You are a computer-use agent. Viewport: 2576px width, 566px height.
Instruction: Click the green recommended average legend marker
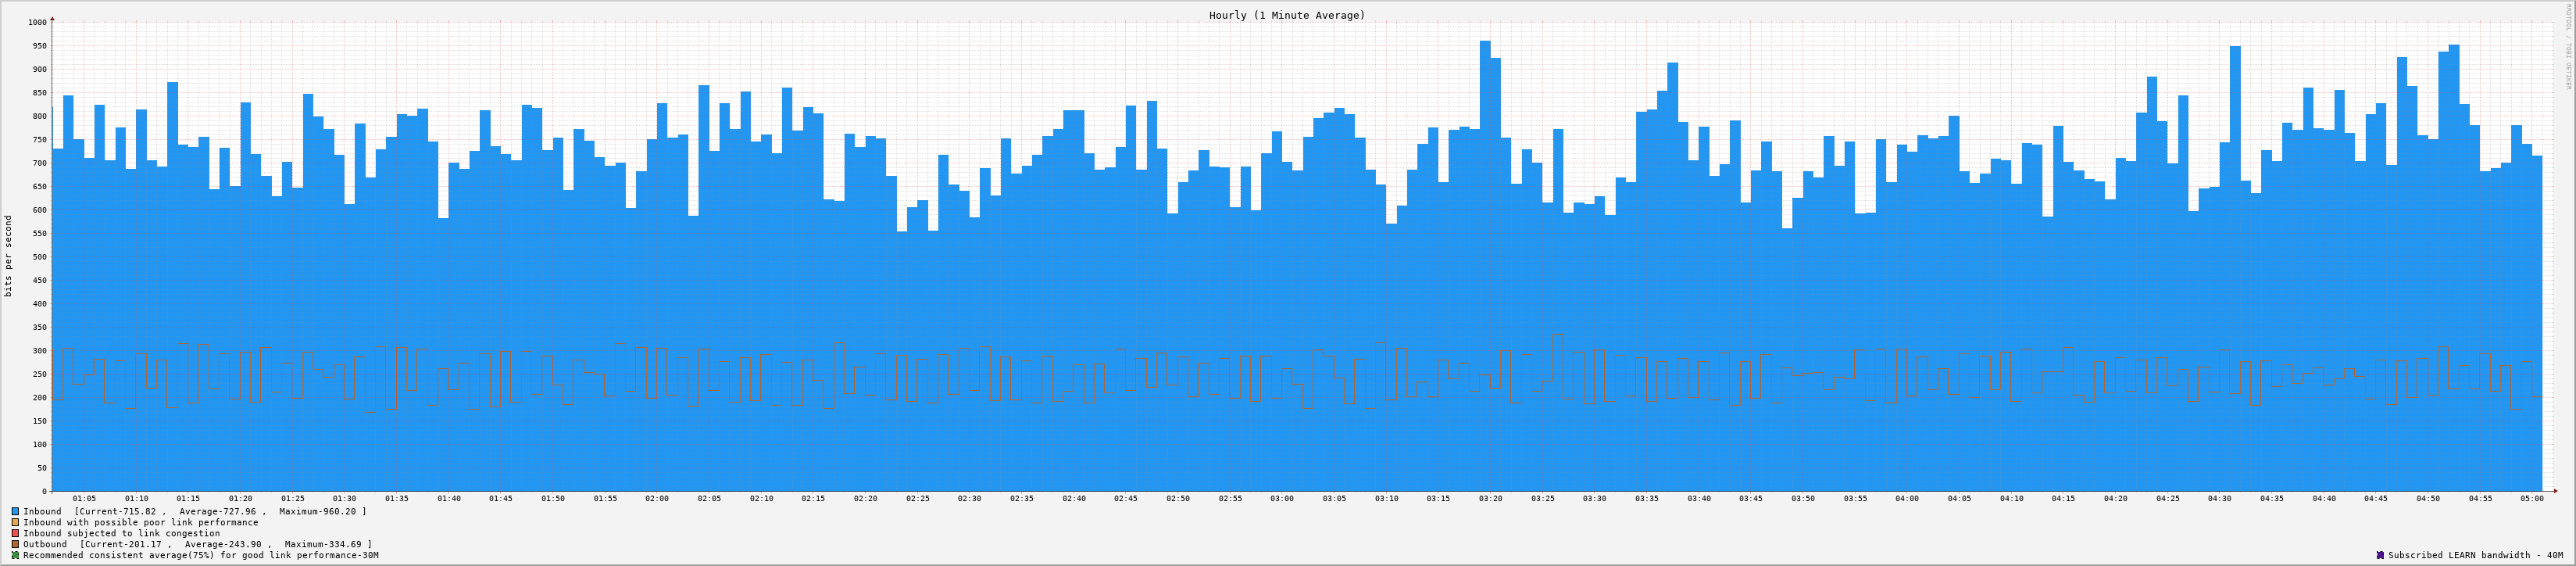pos(15,555)
